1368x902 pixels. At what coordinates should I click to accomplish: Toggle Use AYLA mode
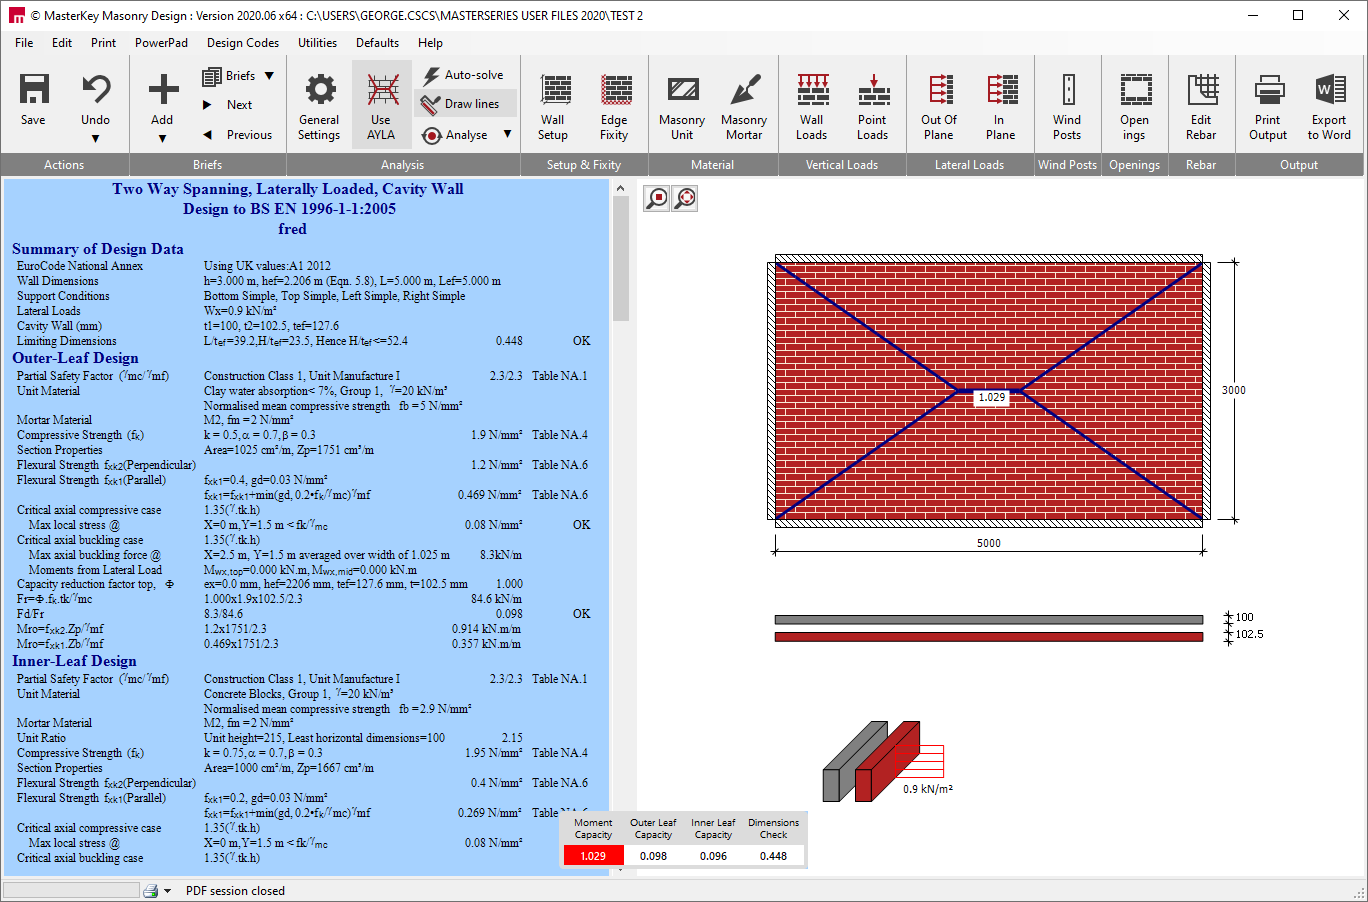(x=382, y=106)
